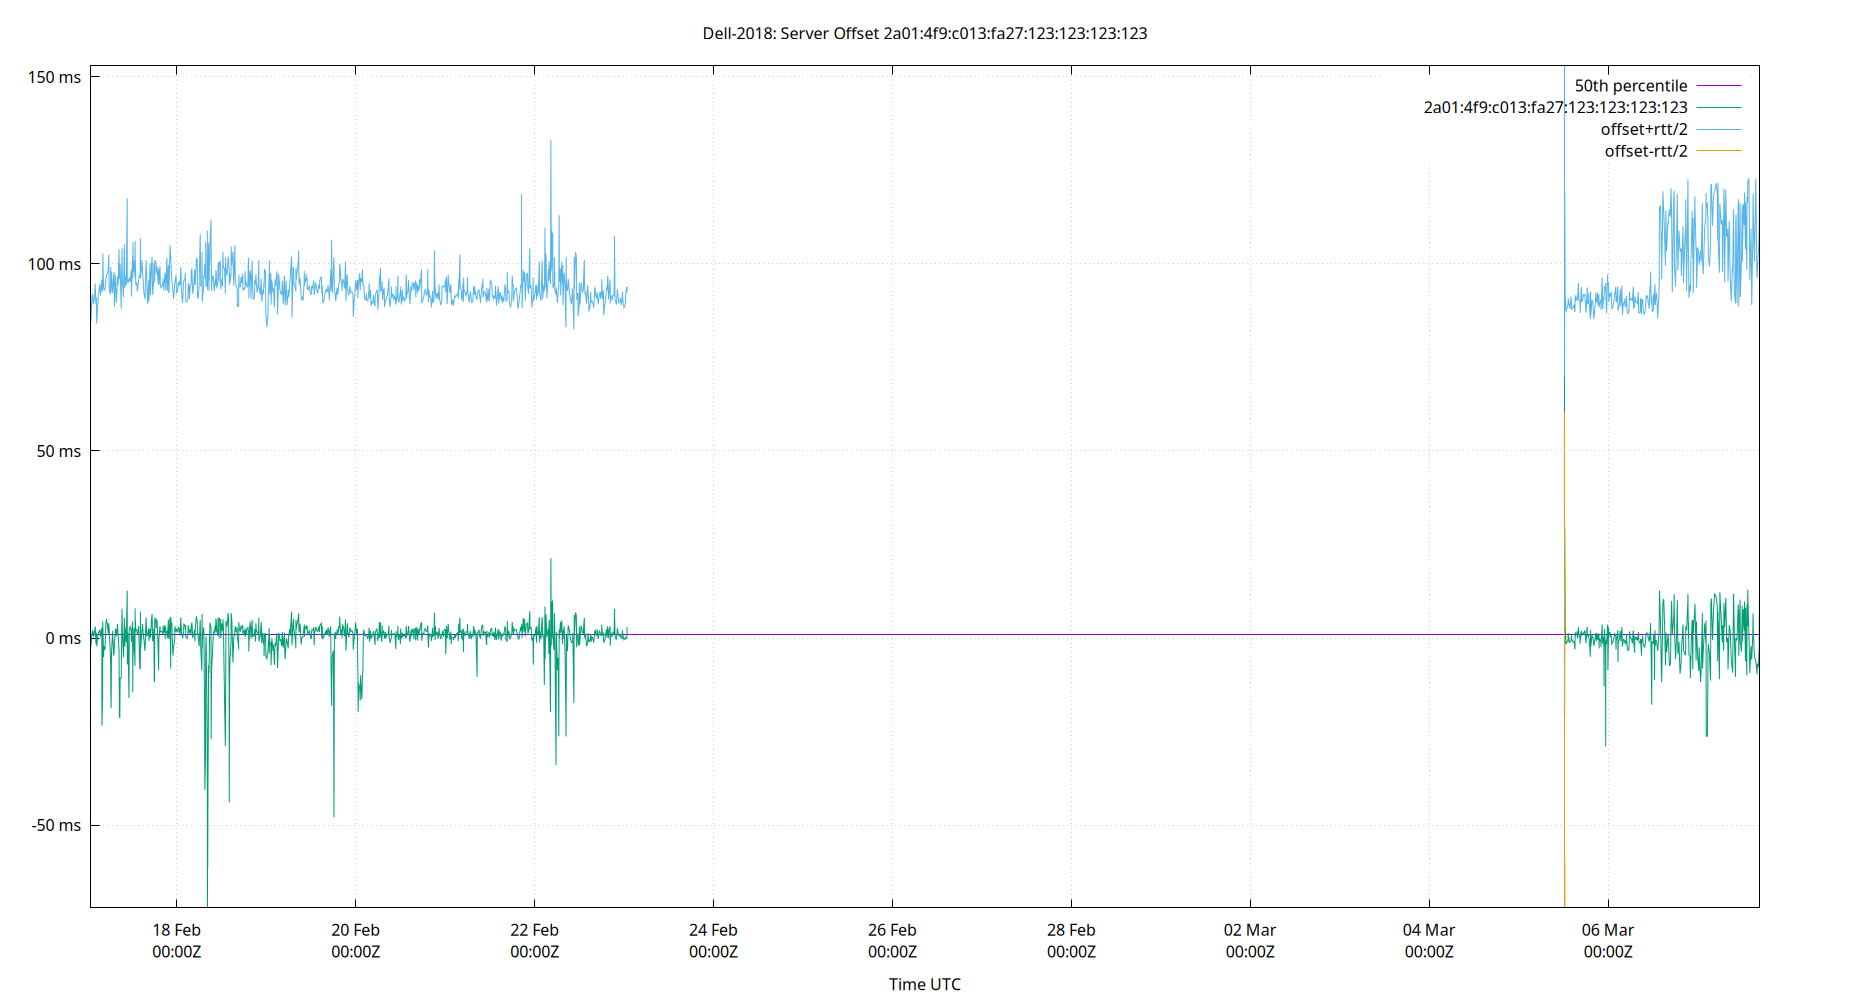1850x1000 pixels.
Task: Select the 26 Feb tick label
Action: click(893, 930)
